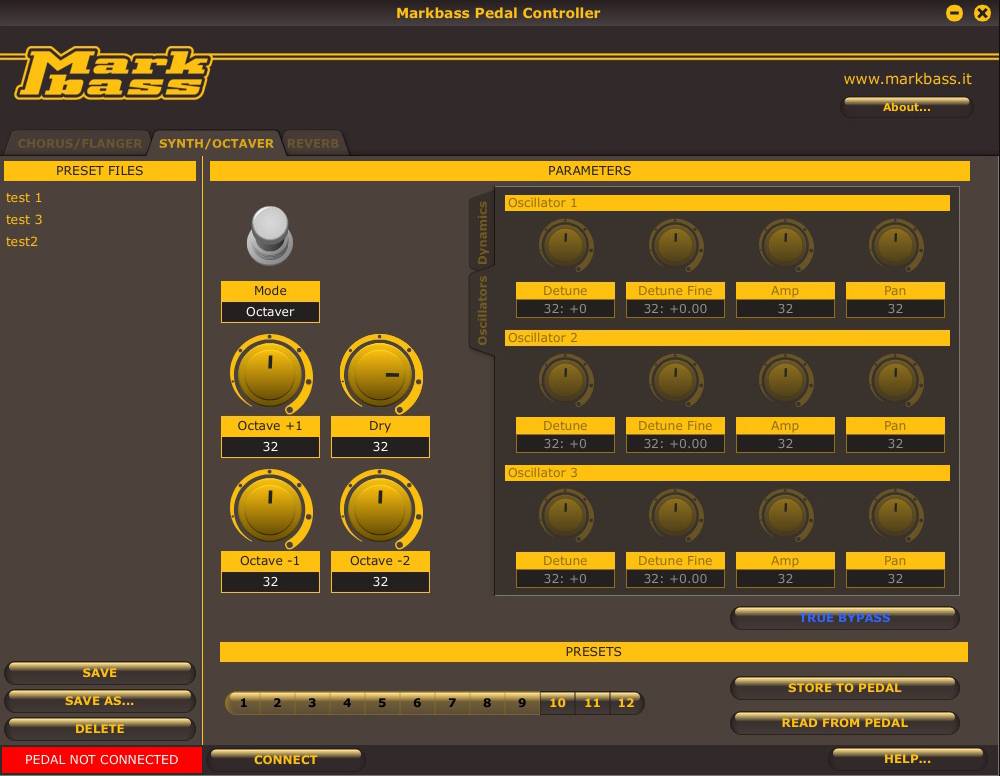The width and height of the screenshot is (1000, 776).
Task: Open the Mode dropdown showing Octaver
Action: (x=270, y=312)
